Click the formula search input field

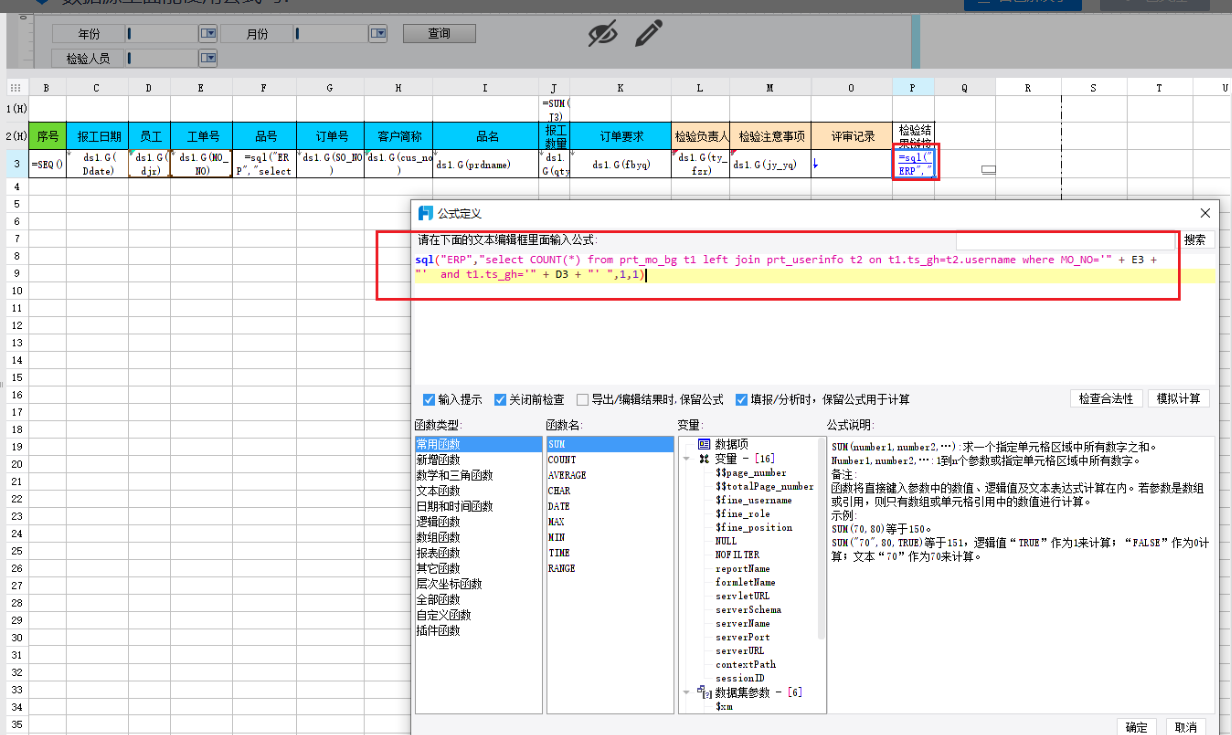point(1066,240)
